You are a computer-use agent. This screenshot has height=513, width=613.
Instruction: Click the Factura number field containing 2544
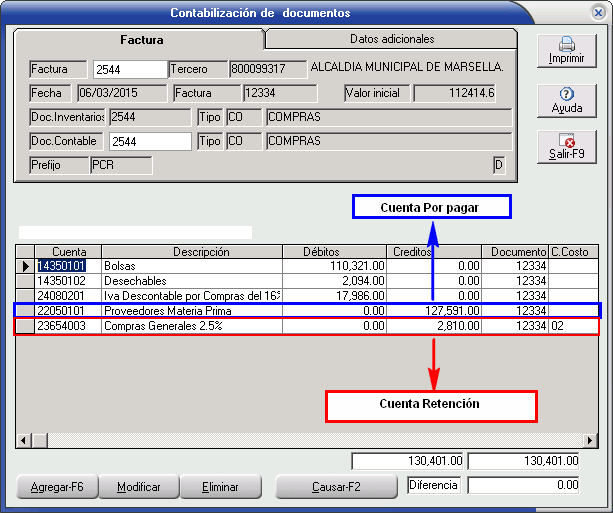click(129, 69)
